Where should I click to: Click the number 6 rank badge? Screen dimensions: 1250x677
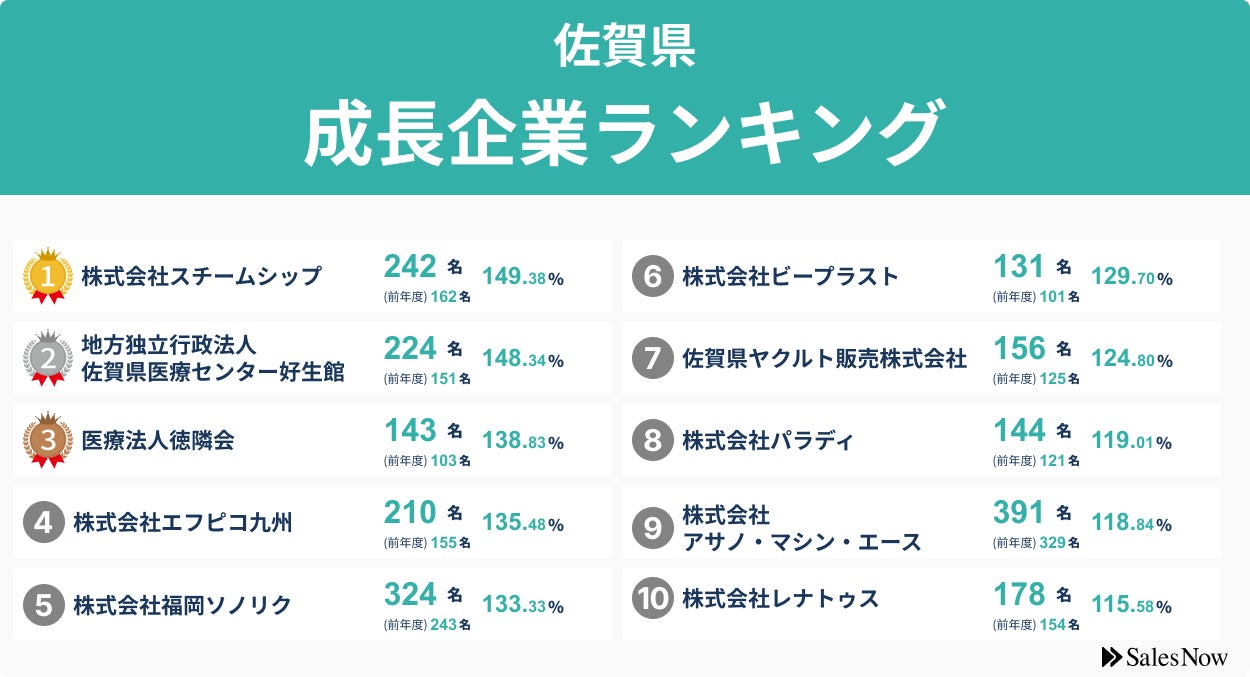[653, 276]
